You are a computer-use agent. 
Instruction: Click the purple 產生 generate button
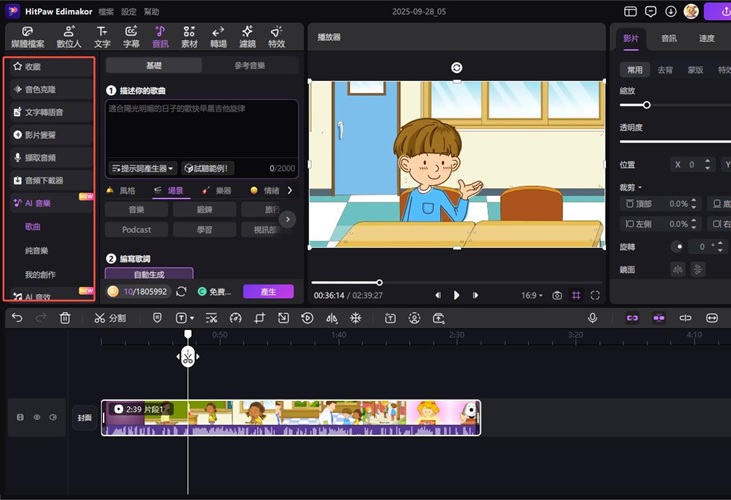coord(268,292)
